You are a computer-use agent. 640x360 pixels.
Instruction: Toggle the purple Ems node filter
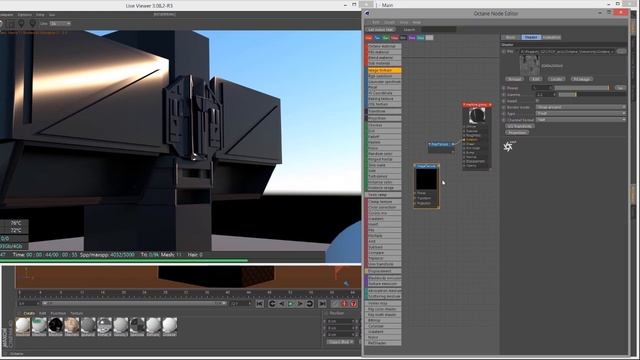tap(412, 38)
